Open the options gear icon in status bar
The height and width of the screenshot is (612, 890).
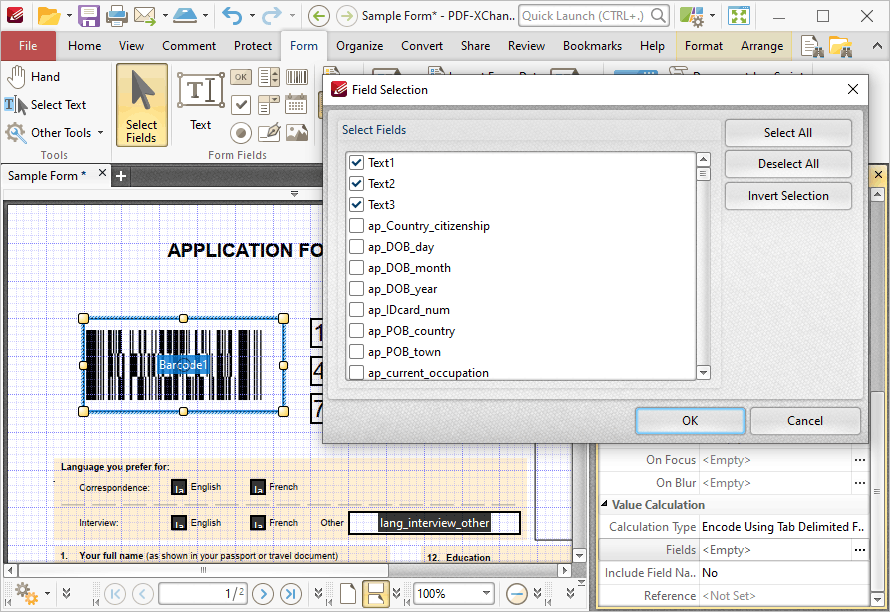point(26,594)
